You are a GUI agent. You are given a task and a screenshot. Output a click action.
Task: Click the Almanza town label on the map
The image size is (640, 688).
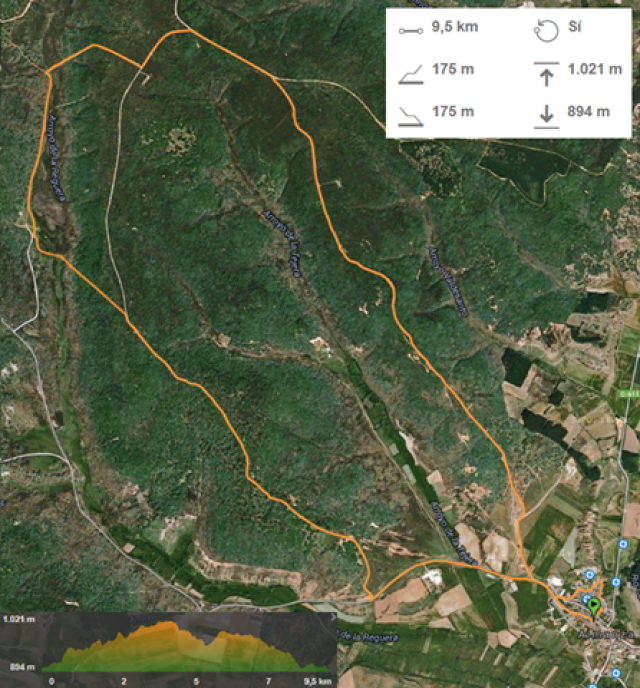pos(605,634)
